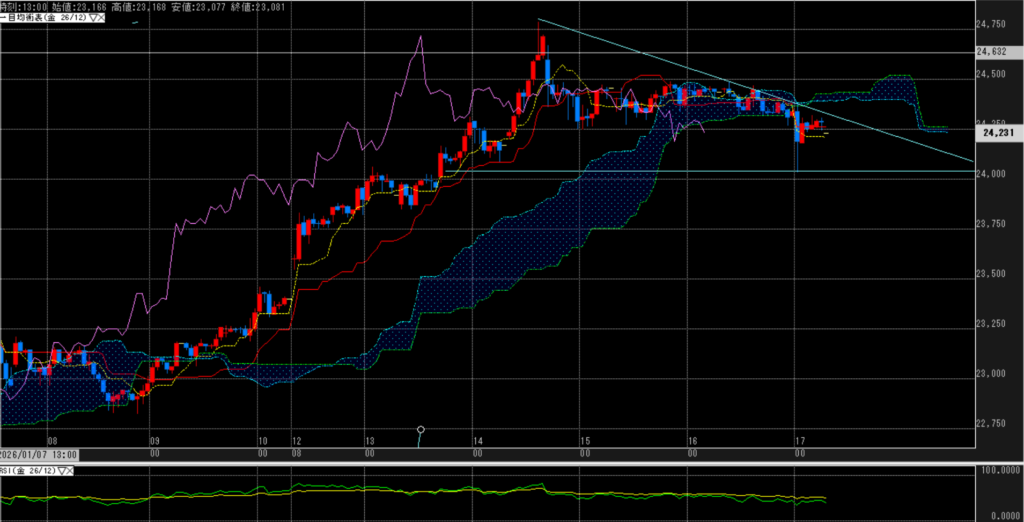Viewport: 1024px width, 522px height.
Task: Click the 23,000 price axis label
Action: click(990, 374)
